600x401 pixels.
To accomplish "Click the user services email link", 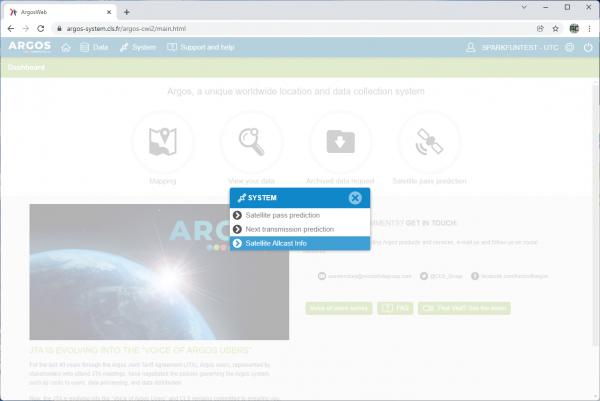I will (x=370, y=276).
